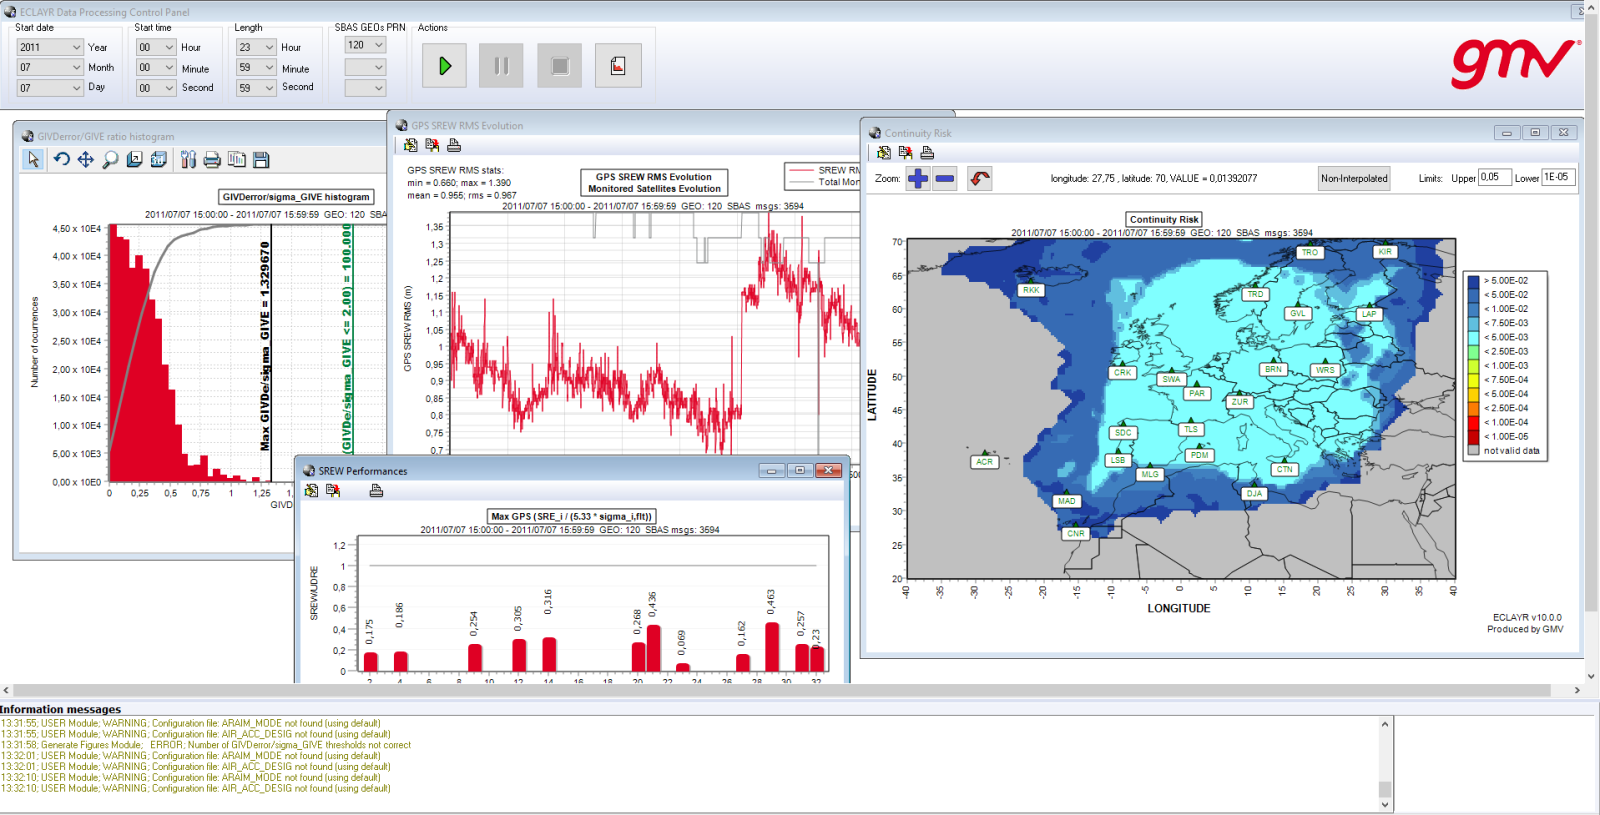Open chart settings tools icon in histogram toolbar

click(x=188, y=159)
